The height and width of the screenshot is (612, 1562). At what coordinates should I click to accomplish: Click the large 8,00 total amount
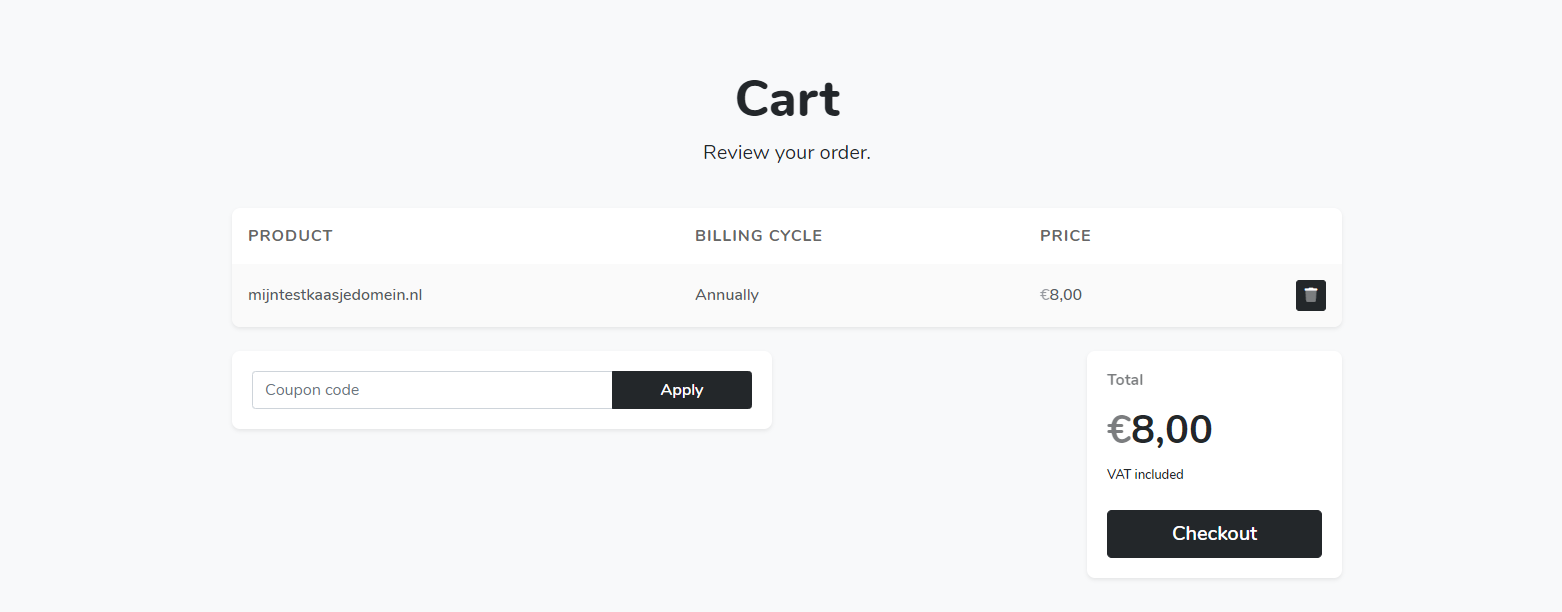click(1172, 430)
